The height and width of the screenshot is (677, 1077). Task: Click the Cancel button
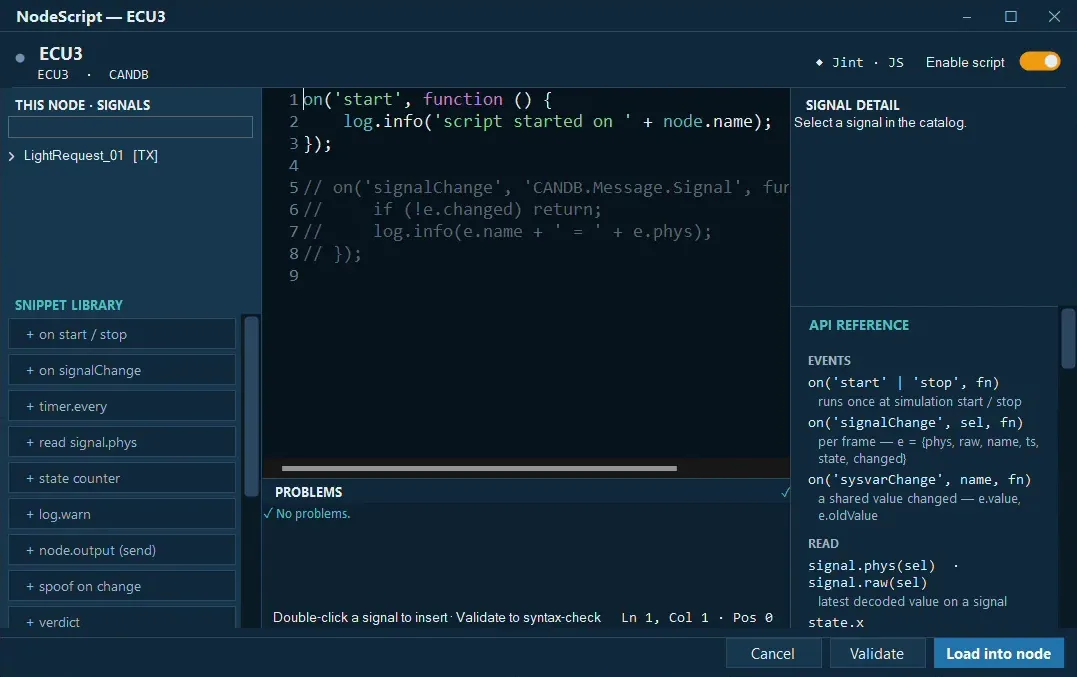click(773, 654)
